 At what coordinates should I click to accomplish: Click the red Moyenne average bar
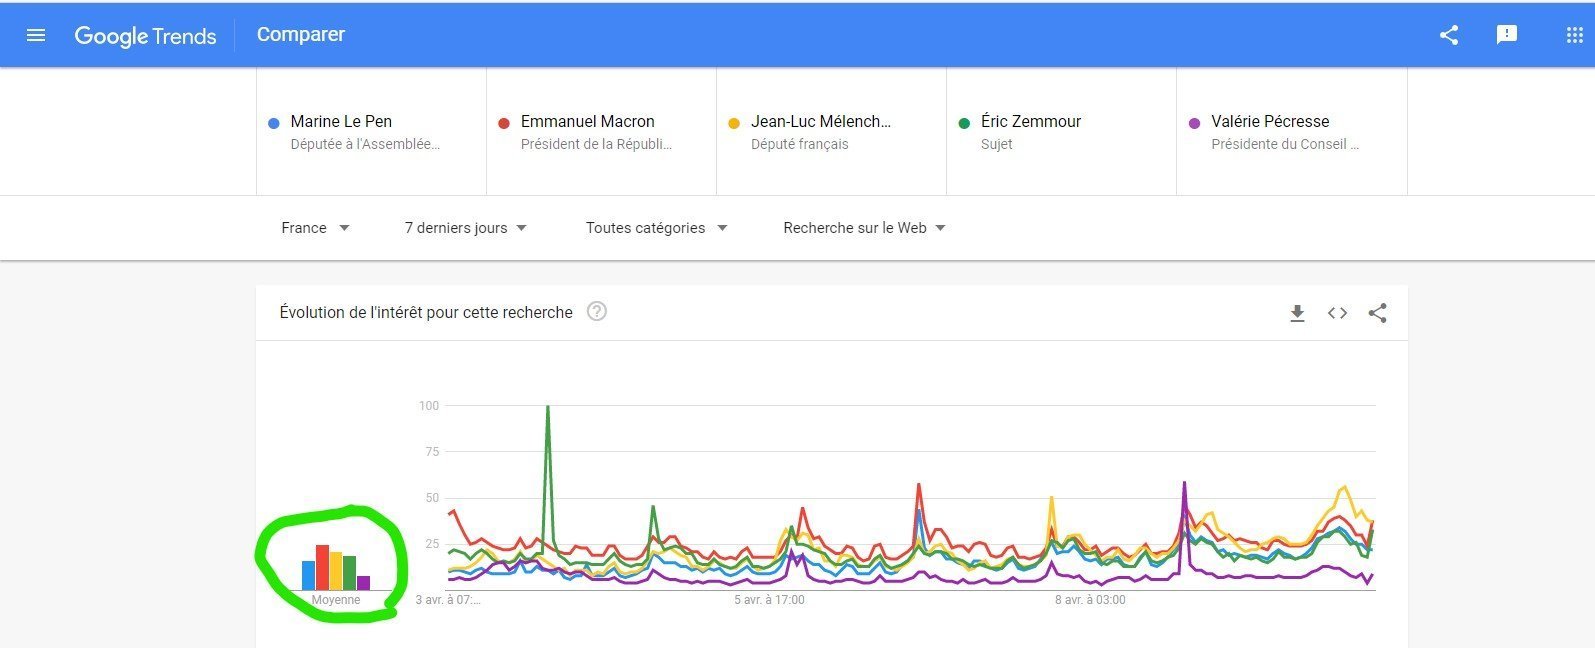(322, 567)
